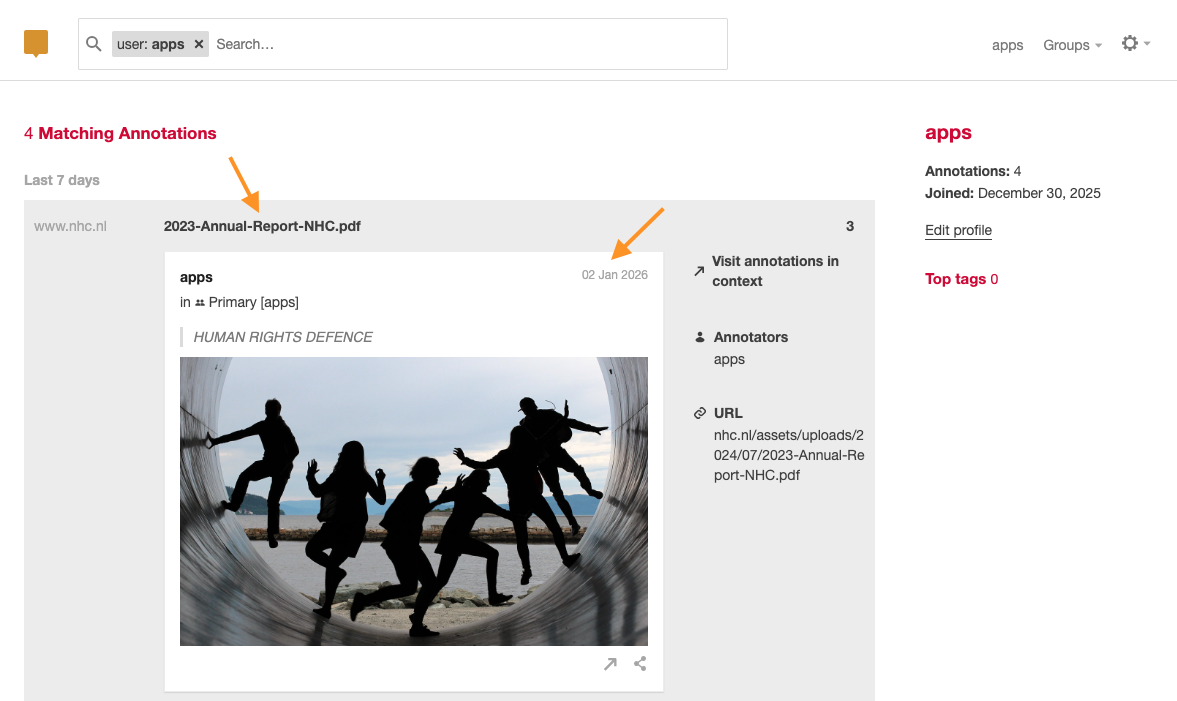
Task: Click the Hypothesis bookmark logo icon
Action: [35, 43]
